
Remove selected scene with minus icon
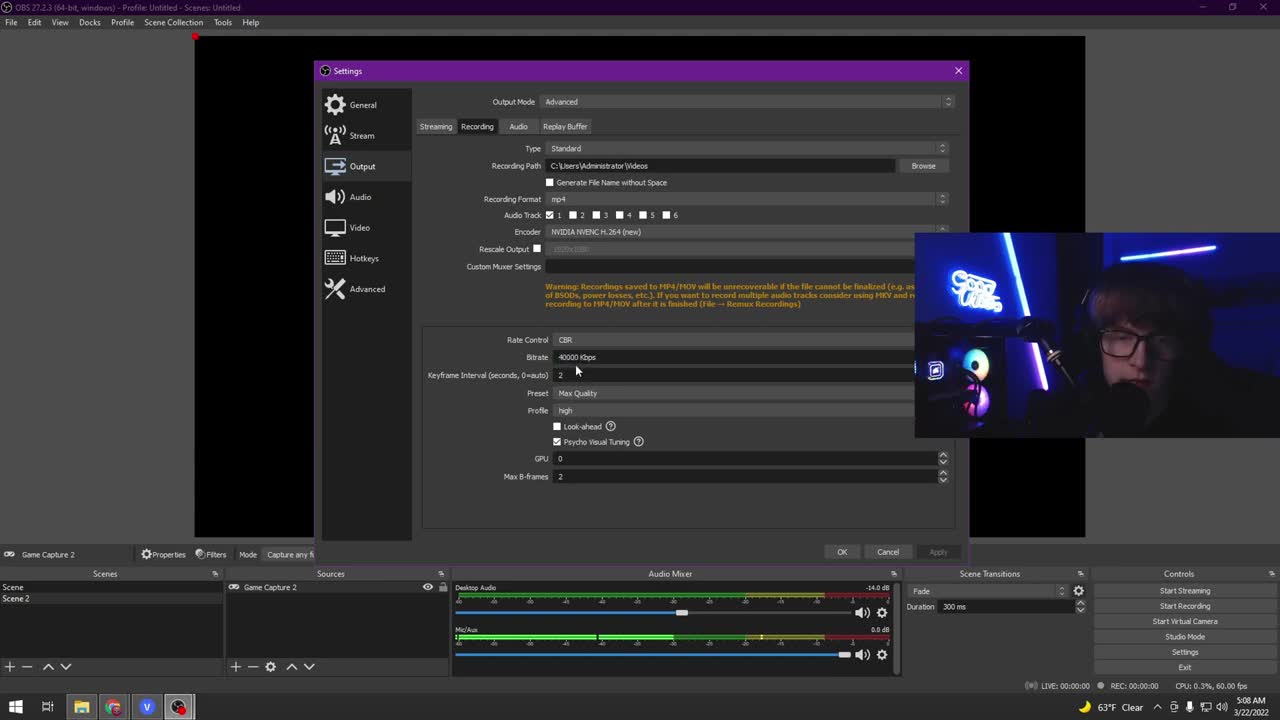click(27, 667)
